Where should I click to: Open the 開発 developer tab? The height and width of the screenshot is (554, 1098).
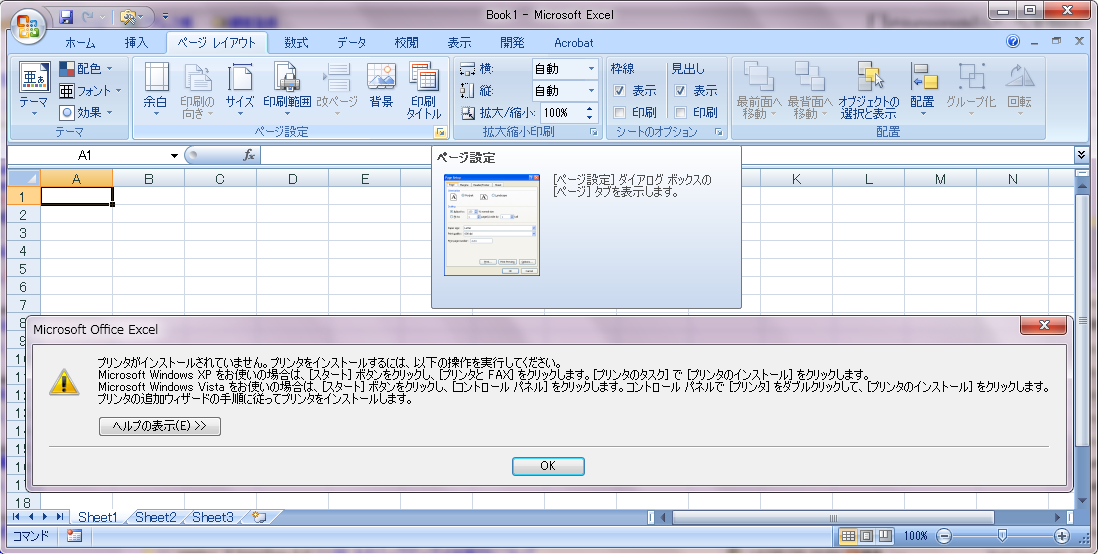pyautogui.click(x=513, y=43)
